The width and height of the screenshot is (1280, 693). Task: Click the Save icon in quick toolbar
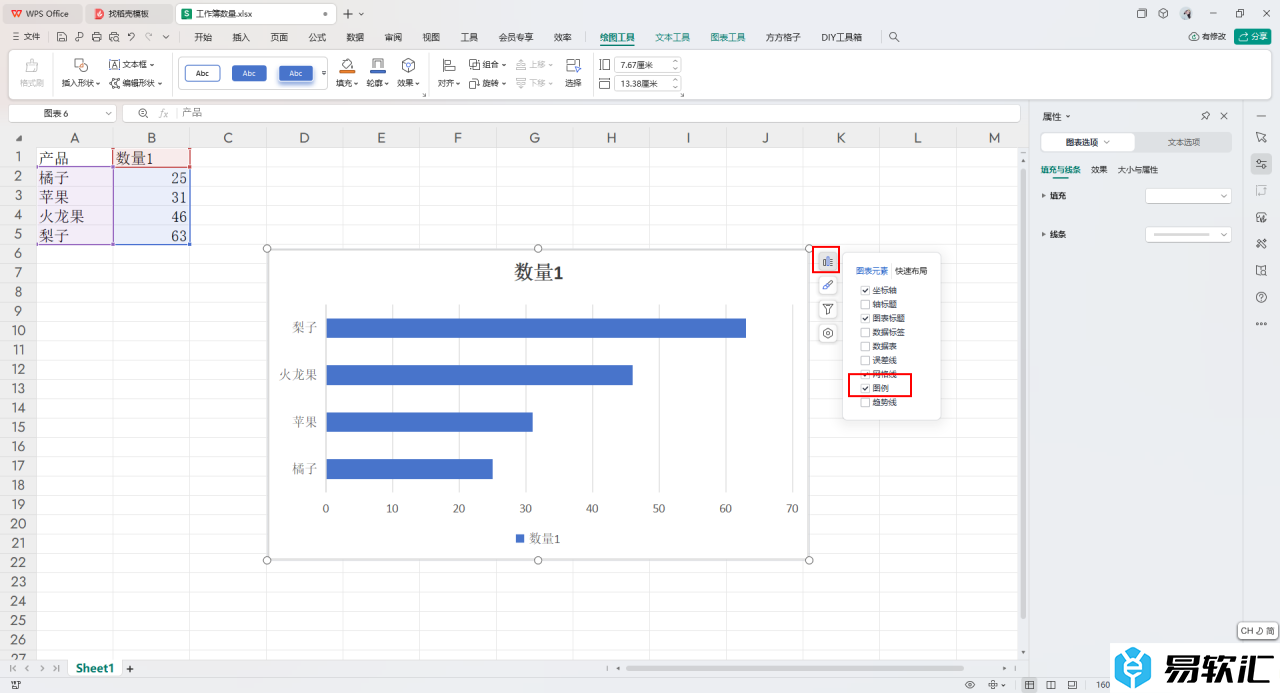(x=62, y=37)
